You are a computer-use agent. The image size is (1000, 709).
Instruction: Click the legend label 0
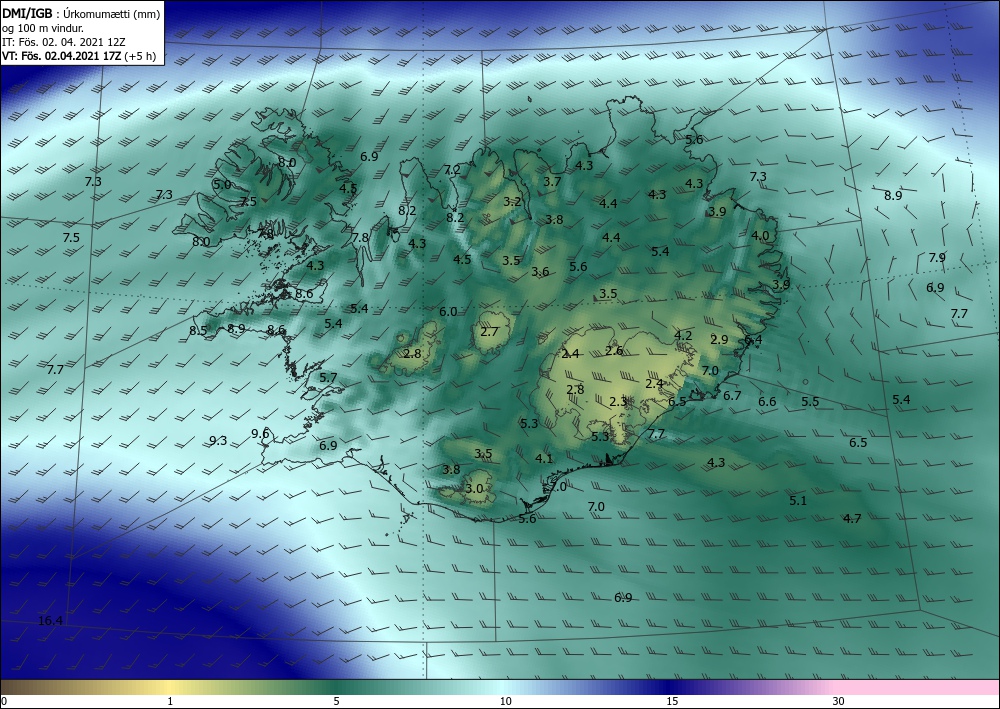coord(4,701)
